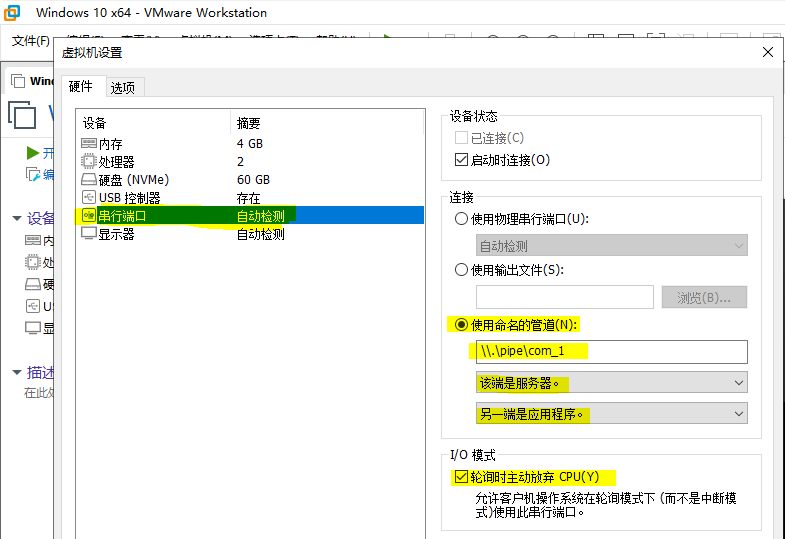
Task: Click the 4 GB memory summary value
Action: click(x=250, y=144)
